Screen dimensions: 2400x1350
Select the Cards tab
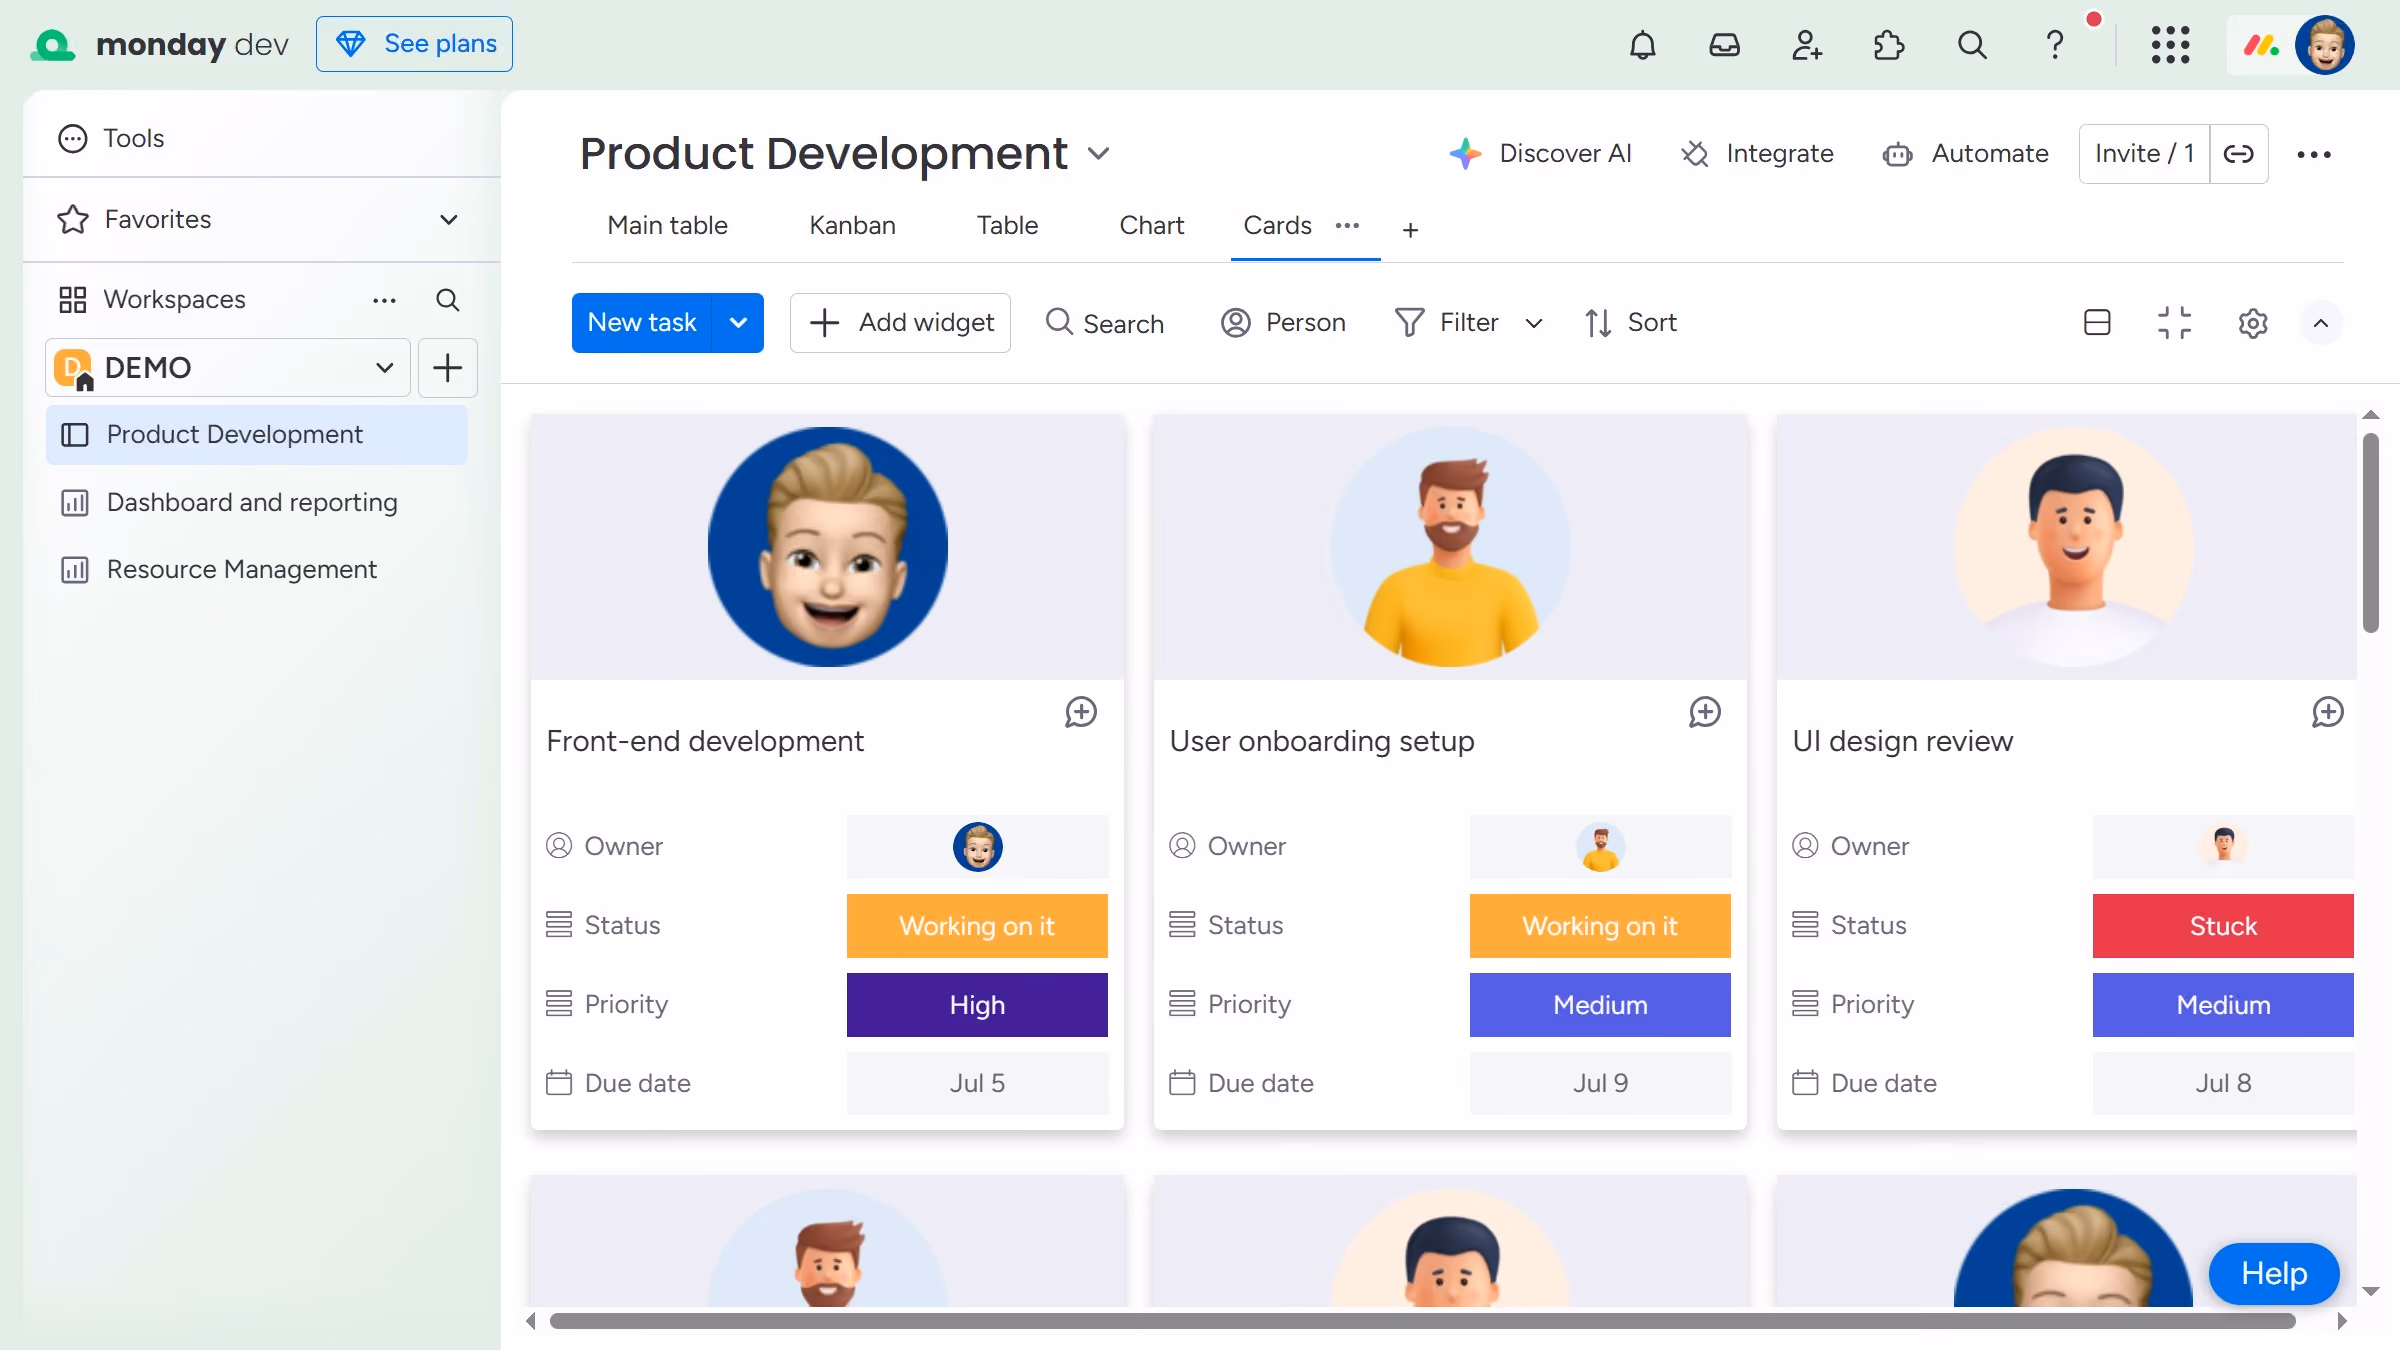1277,225
